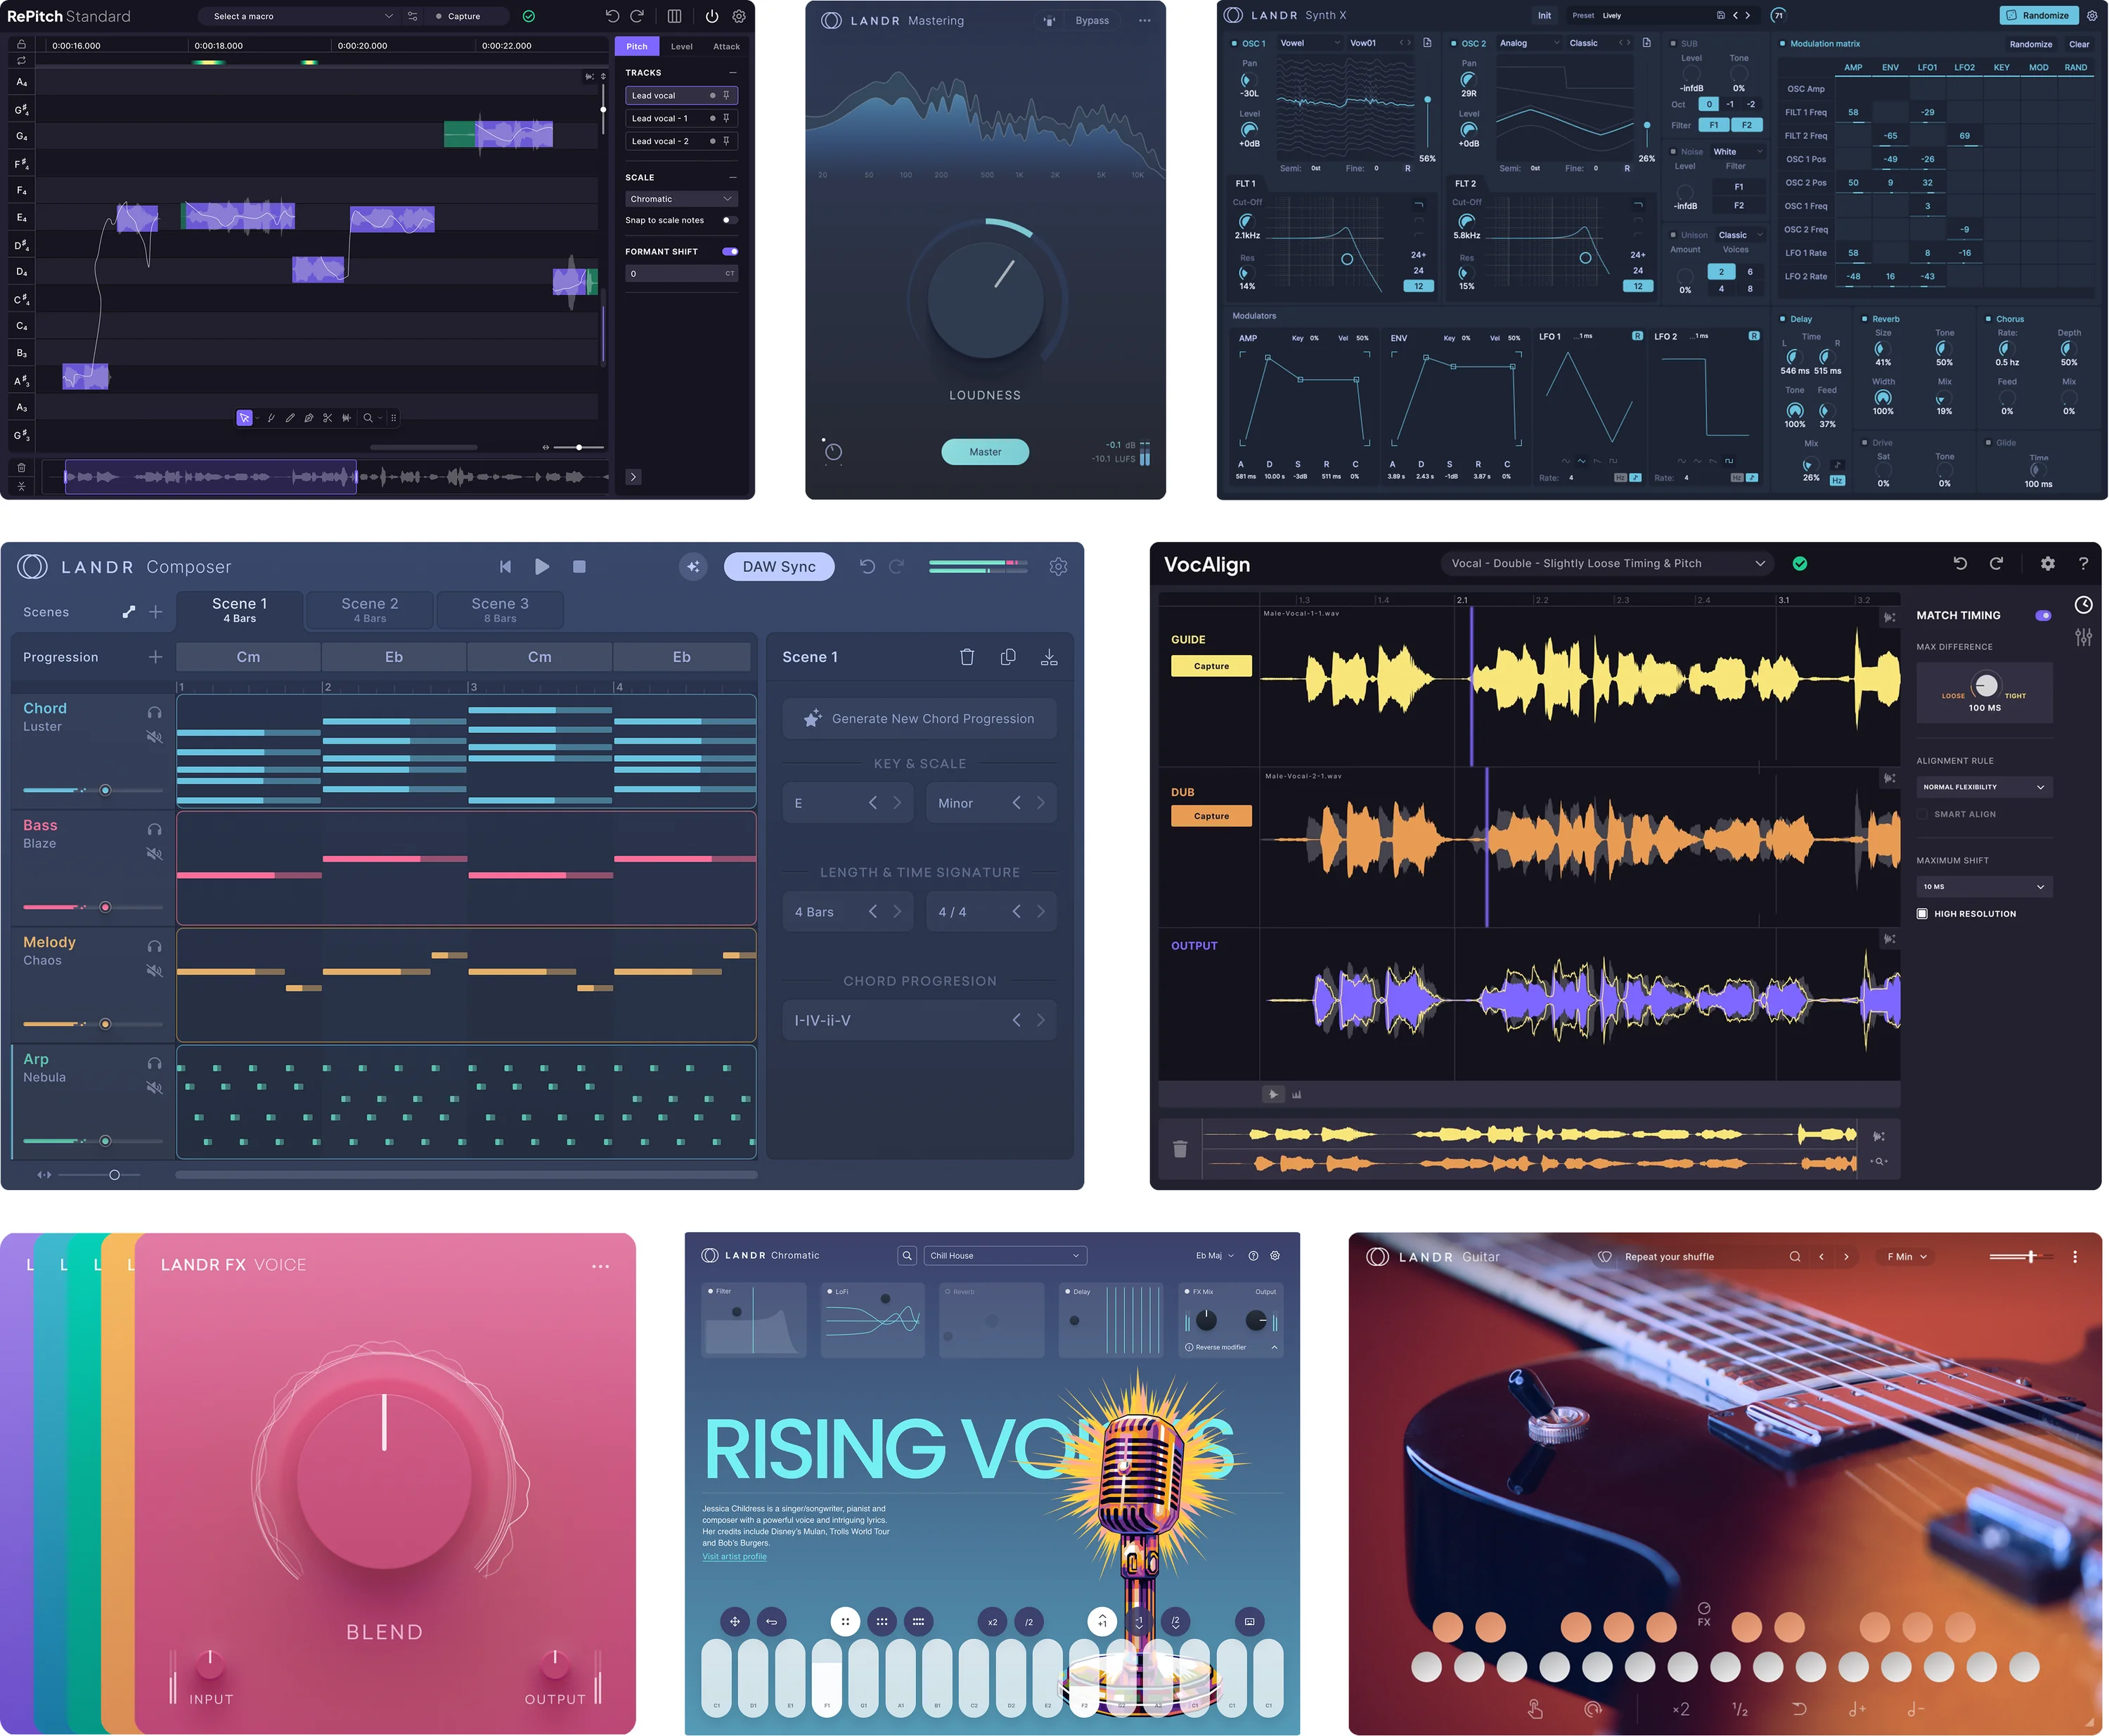
Task: Click the power icon in RePitch Standard
Action: pos(712,16)
